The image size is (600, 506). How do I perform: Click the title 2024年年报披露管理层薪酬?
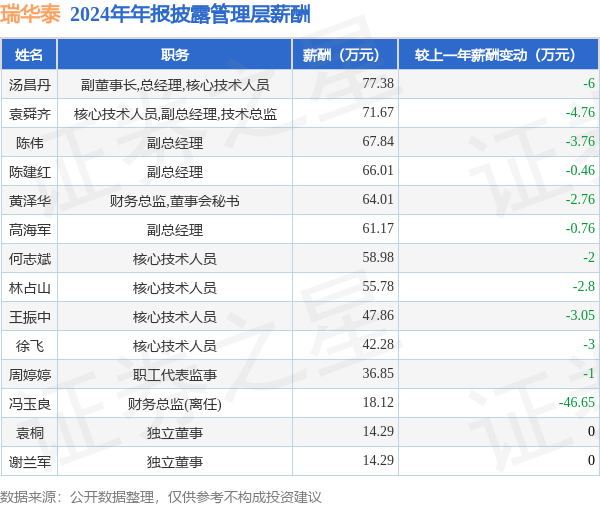[190, 15]
